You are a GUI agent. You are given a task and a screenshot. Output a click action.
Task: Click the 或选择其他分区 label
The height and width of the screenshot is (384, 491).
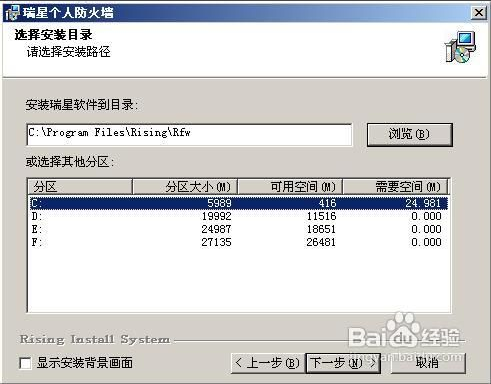pyautogui.click(x=70, y=162)
